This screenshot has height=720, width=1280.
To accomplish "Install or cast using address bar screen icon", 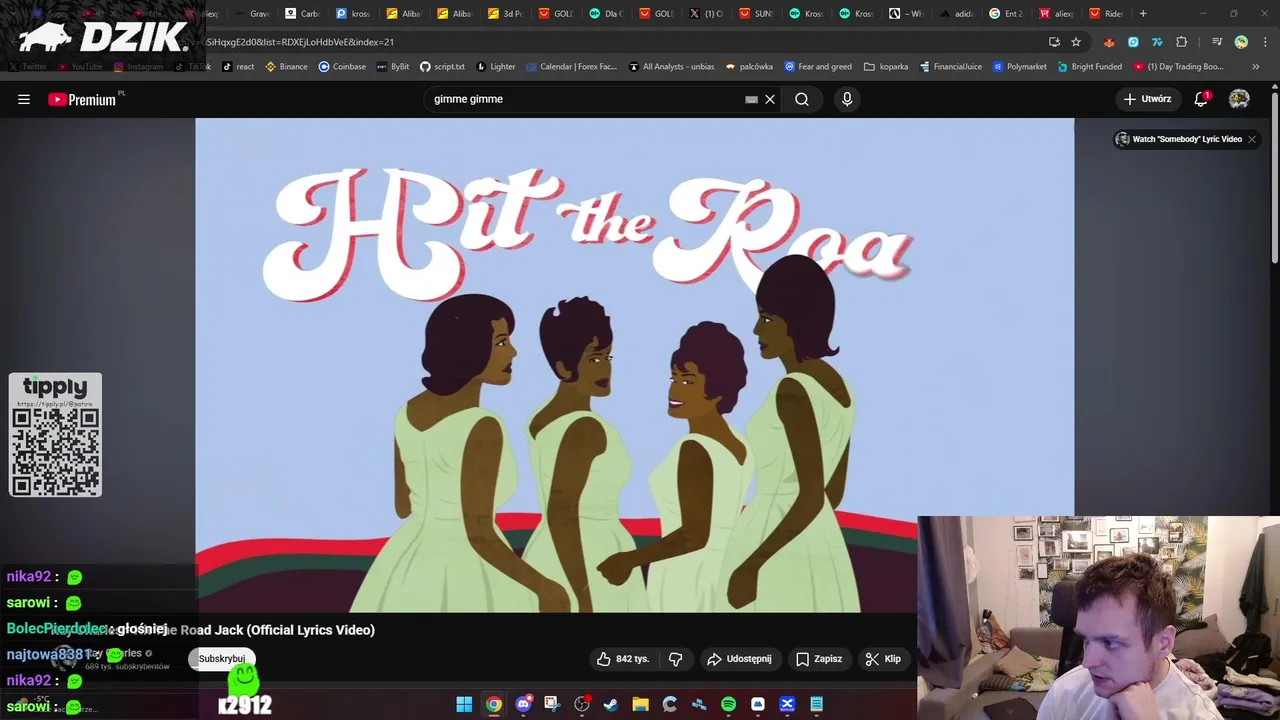I will [1054, 42].
